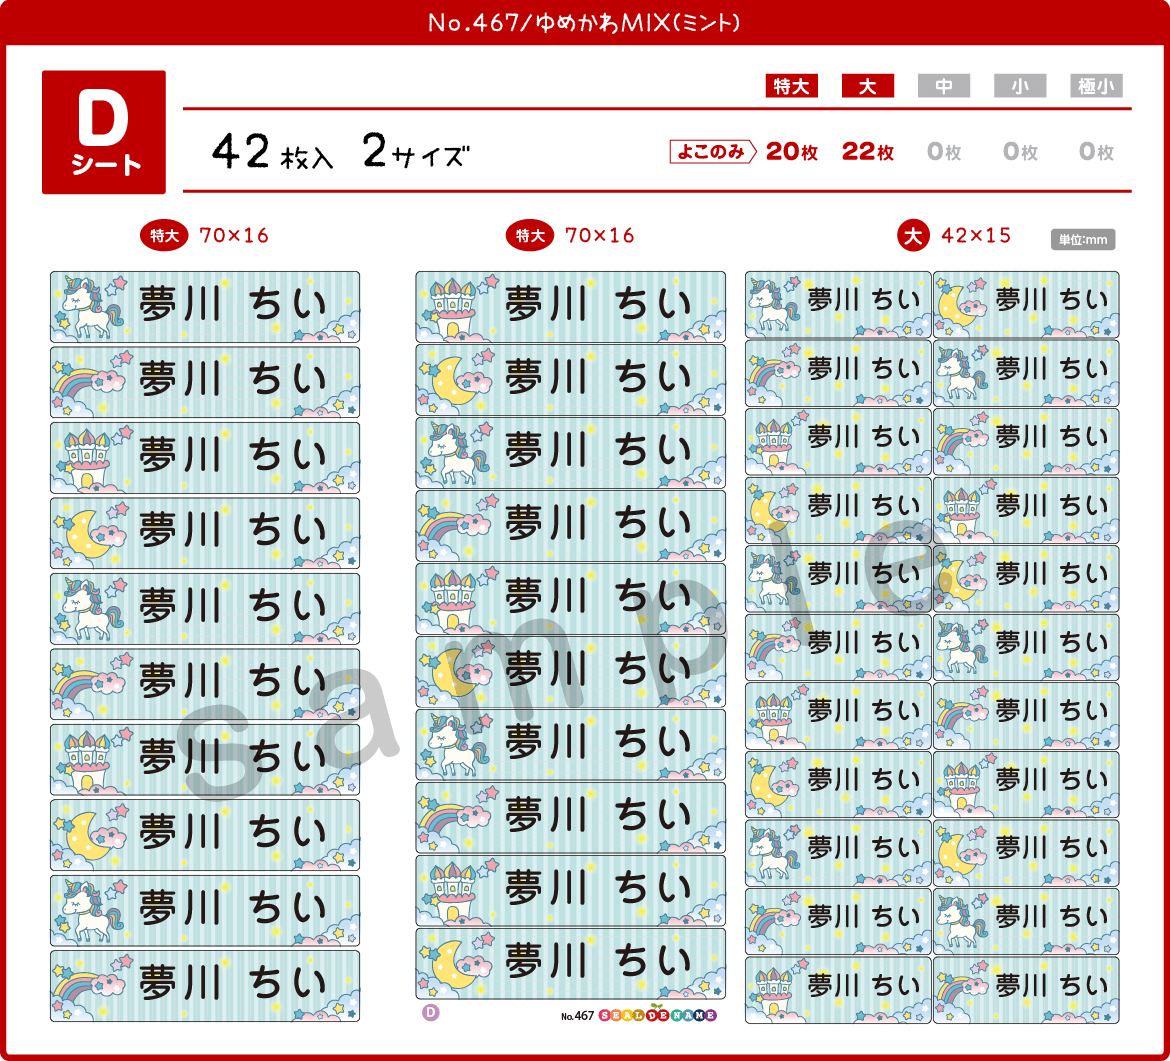Select the bottom-left castle sticker in 大 section
The image size is (1170, 1061).
(838, 990)
